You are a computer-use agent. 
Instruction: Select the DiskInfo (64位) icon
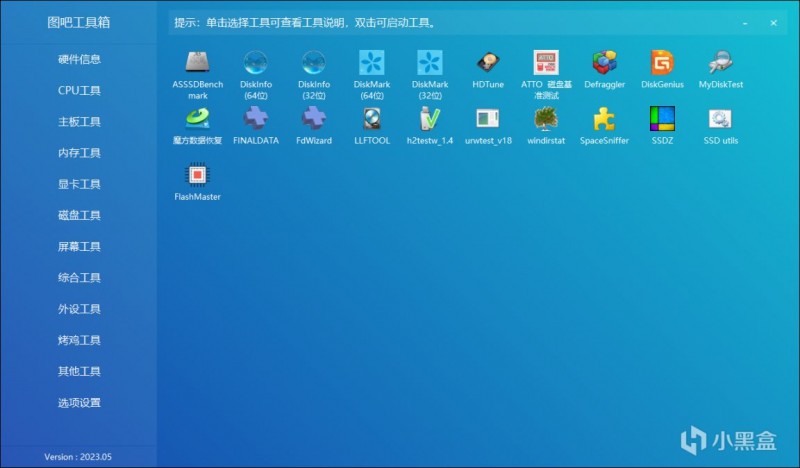click(256, 62)
